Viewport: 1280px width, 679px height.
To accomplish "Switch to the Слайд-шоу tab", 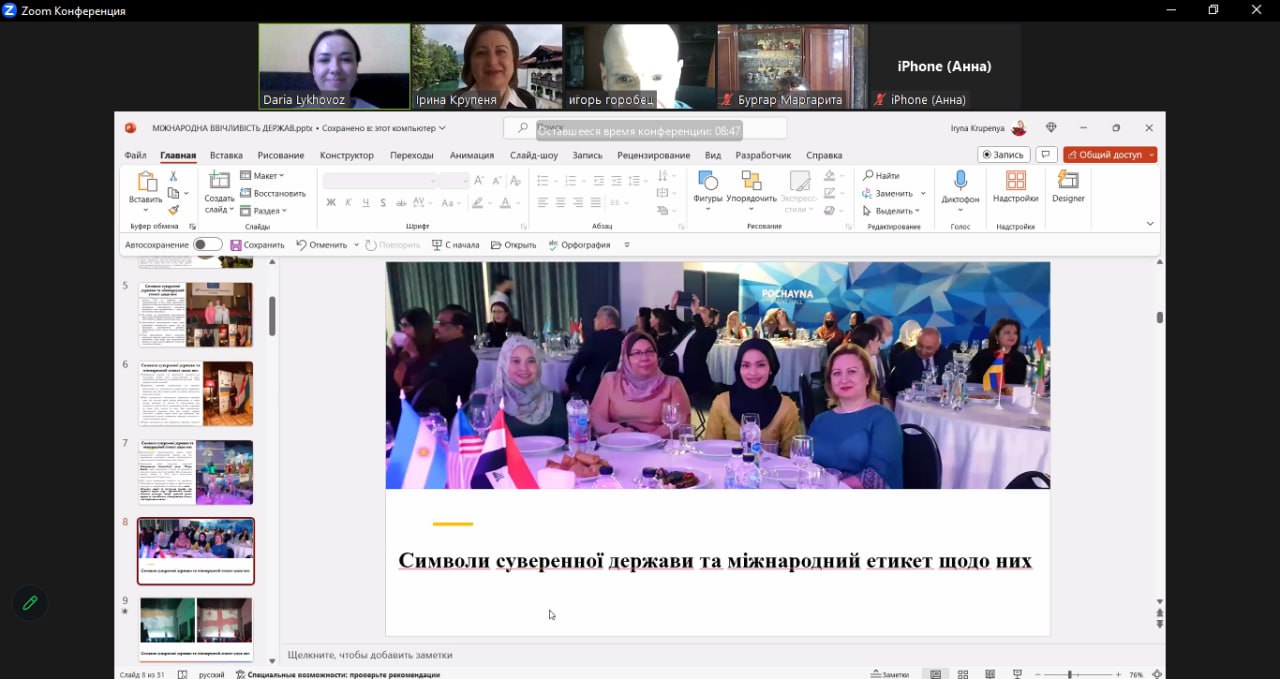I will pos(534,155).
